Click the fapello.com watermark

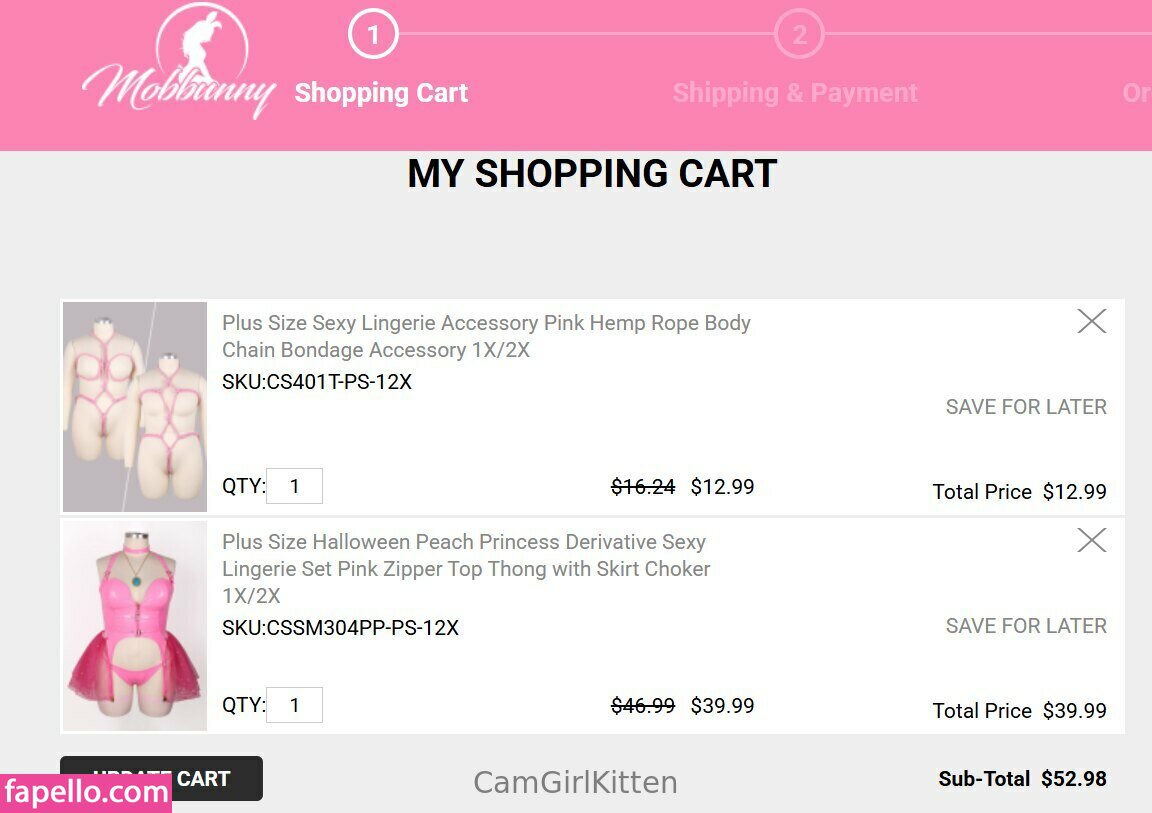coord(86,792)
